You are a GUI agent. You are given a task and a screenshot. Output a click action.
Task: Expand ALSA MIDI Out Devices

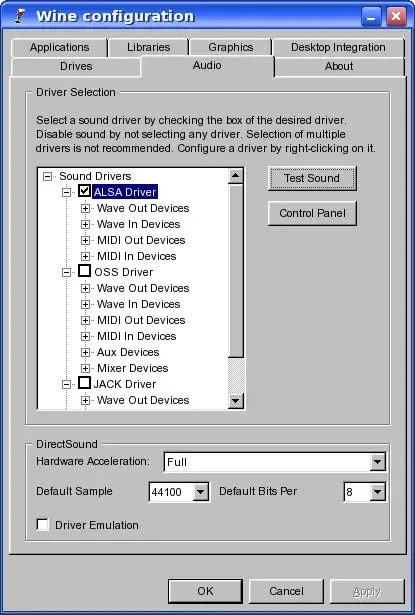85,240
